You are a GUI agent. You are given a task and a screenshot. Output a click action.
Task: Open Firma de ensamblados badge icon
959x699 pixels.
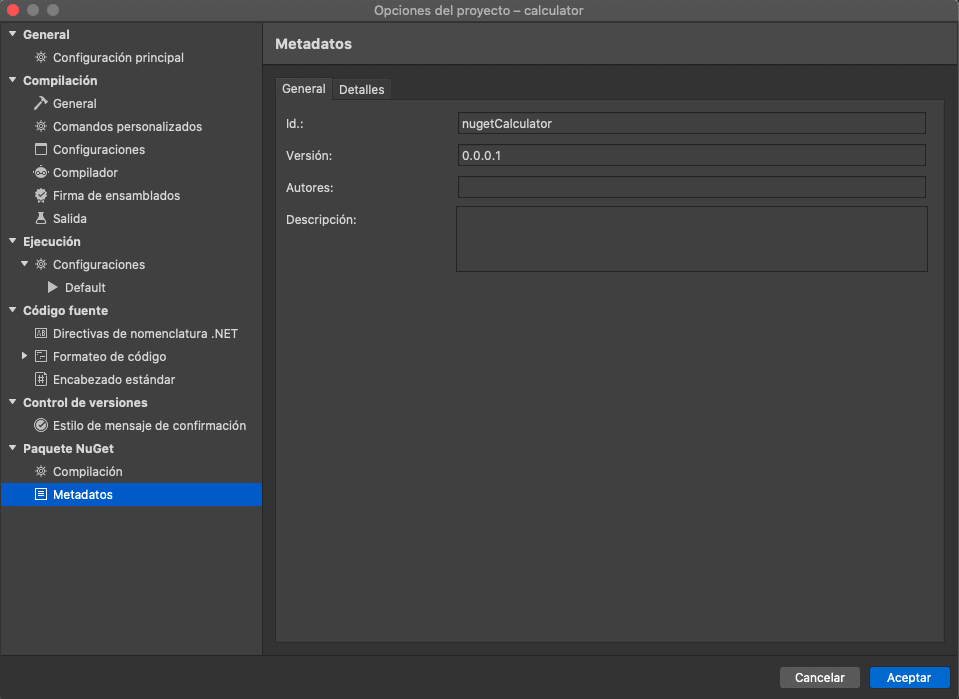point(41,196)
